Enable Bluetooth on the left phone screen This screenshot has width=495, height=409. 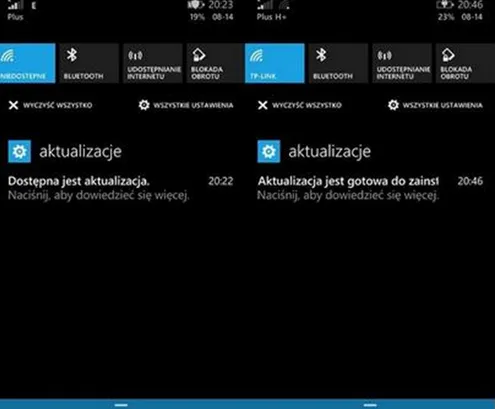(x=89, y=63)
